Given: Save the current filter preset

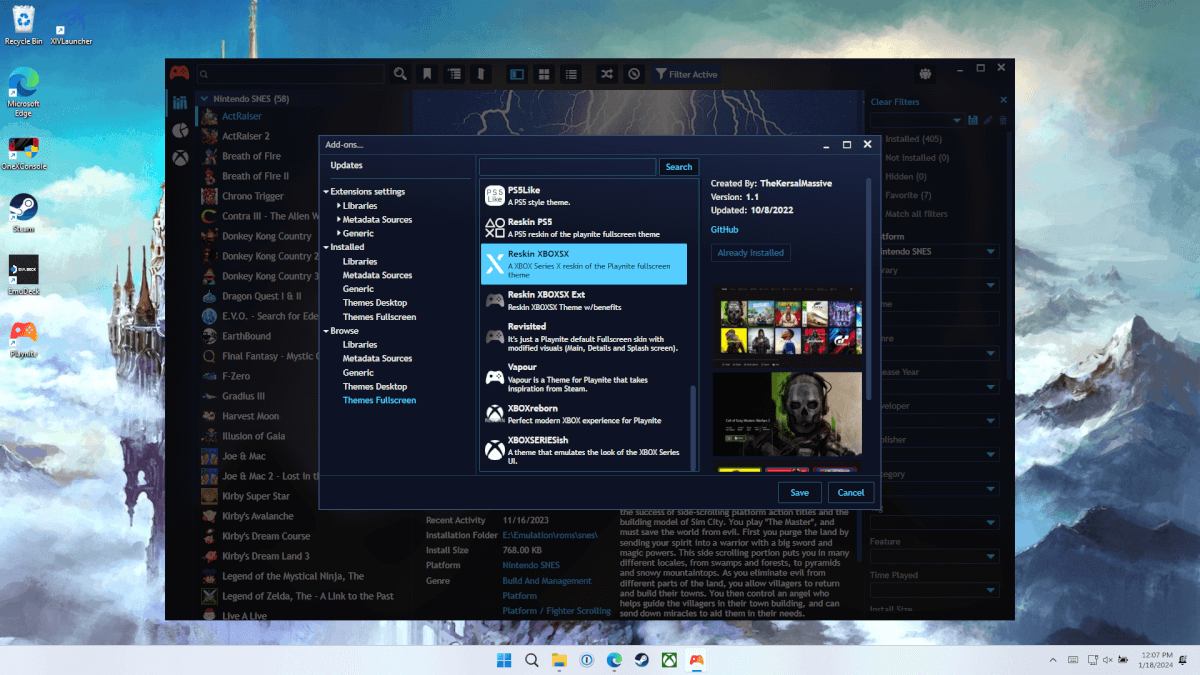Looking at the screenshot, I should 973,120.
